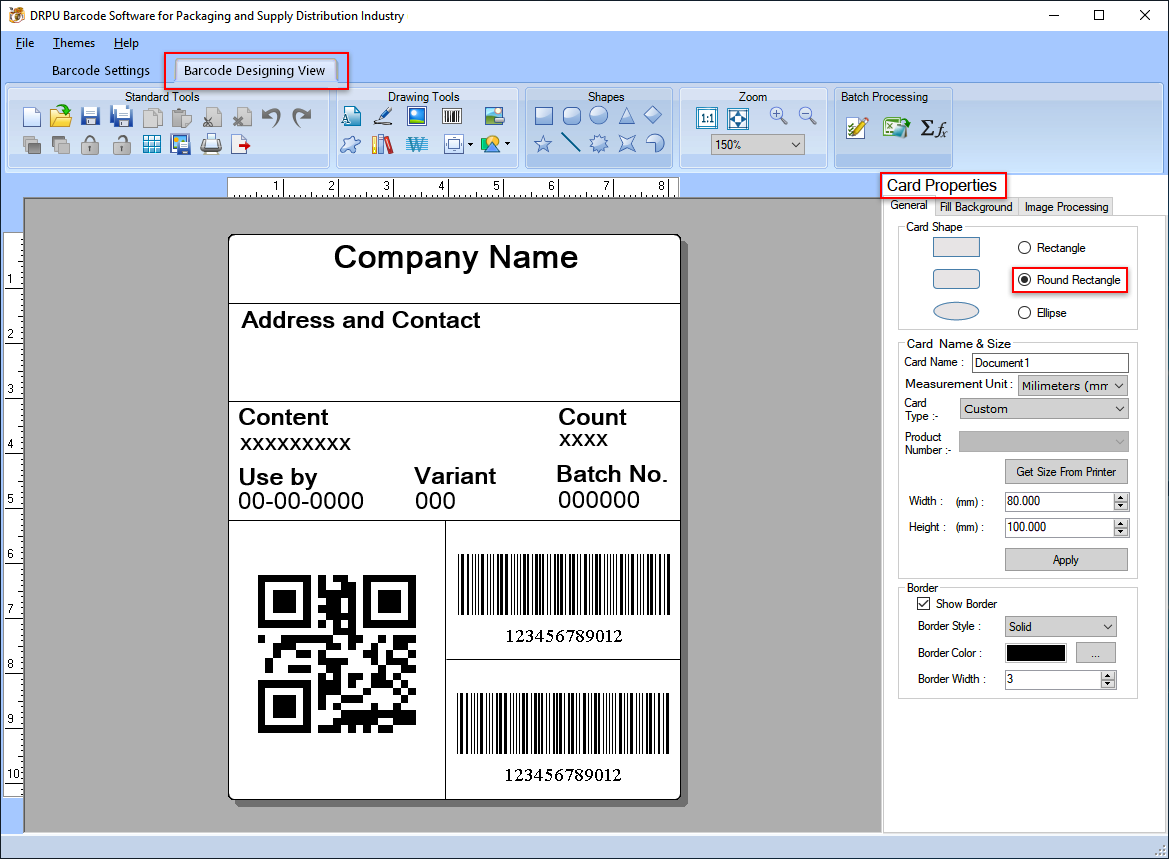The width and height of the screenshot is (1169, 859).
Task: Click the batch processing checklist pencil icon
Action: tap(857, 128)
